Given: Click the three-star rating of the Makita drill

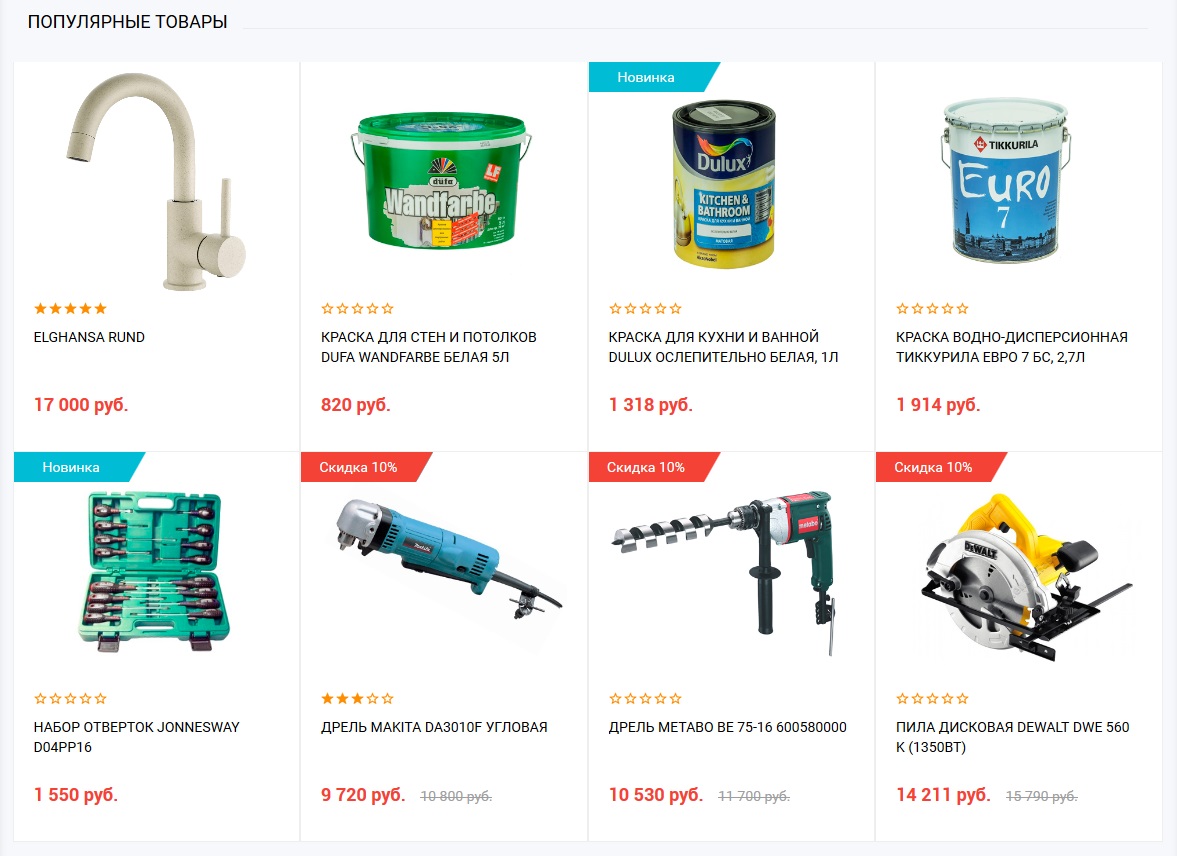Looking at the screenshot, I should click(x=357, y=698).
